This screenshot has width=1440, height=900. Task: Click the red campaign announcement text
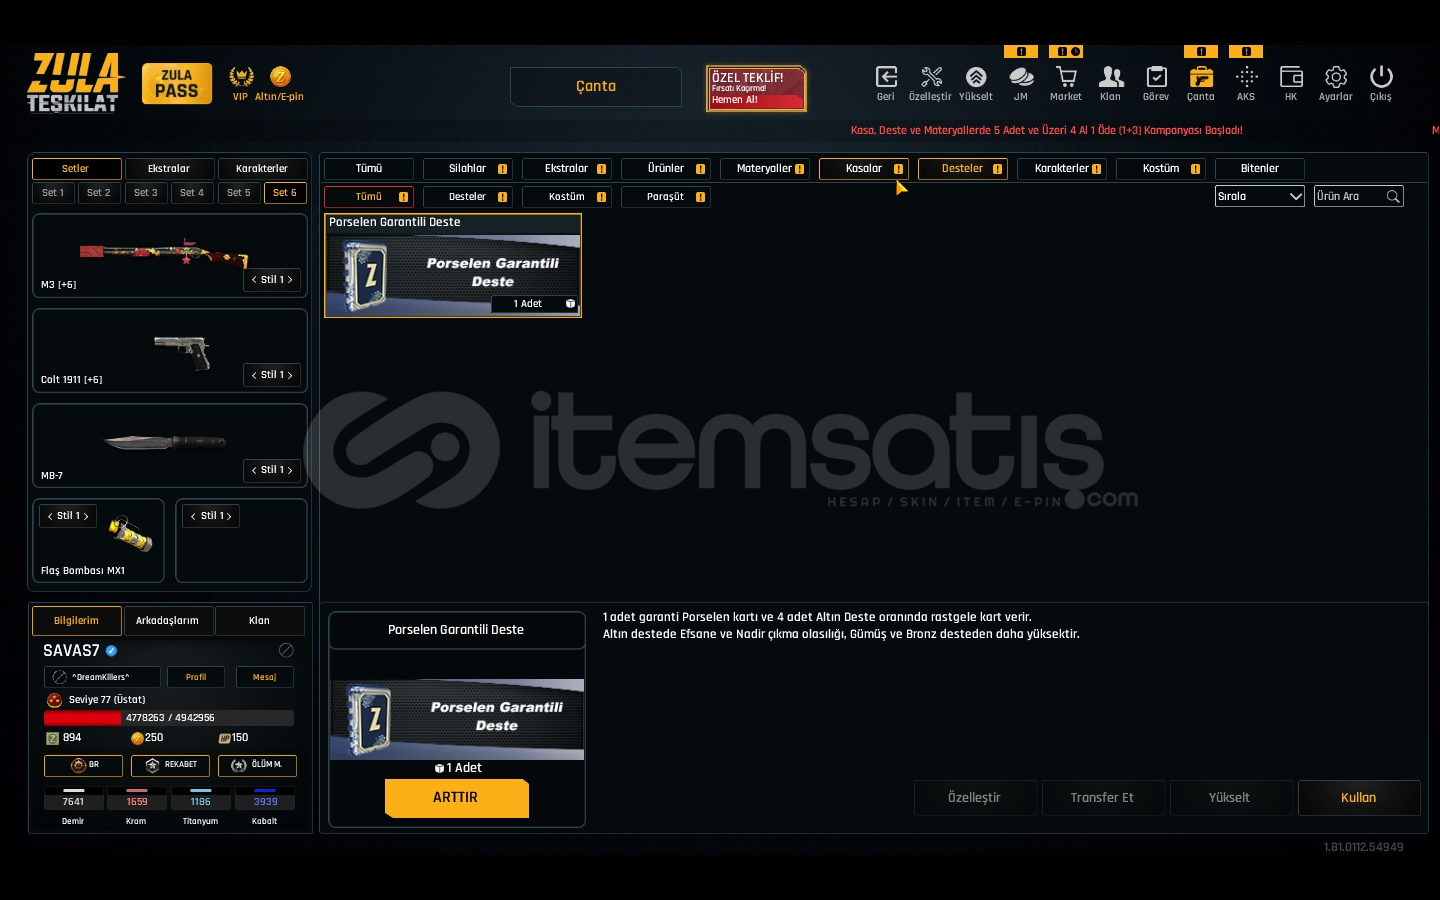1047,131
